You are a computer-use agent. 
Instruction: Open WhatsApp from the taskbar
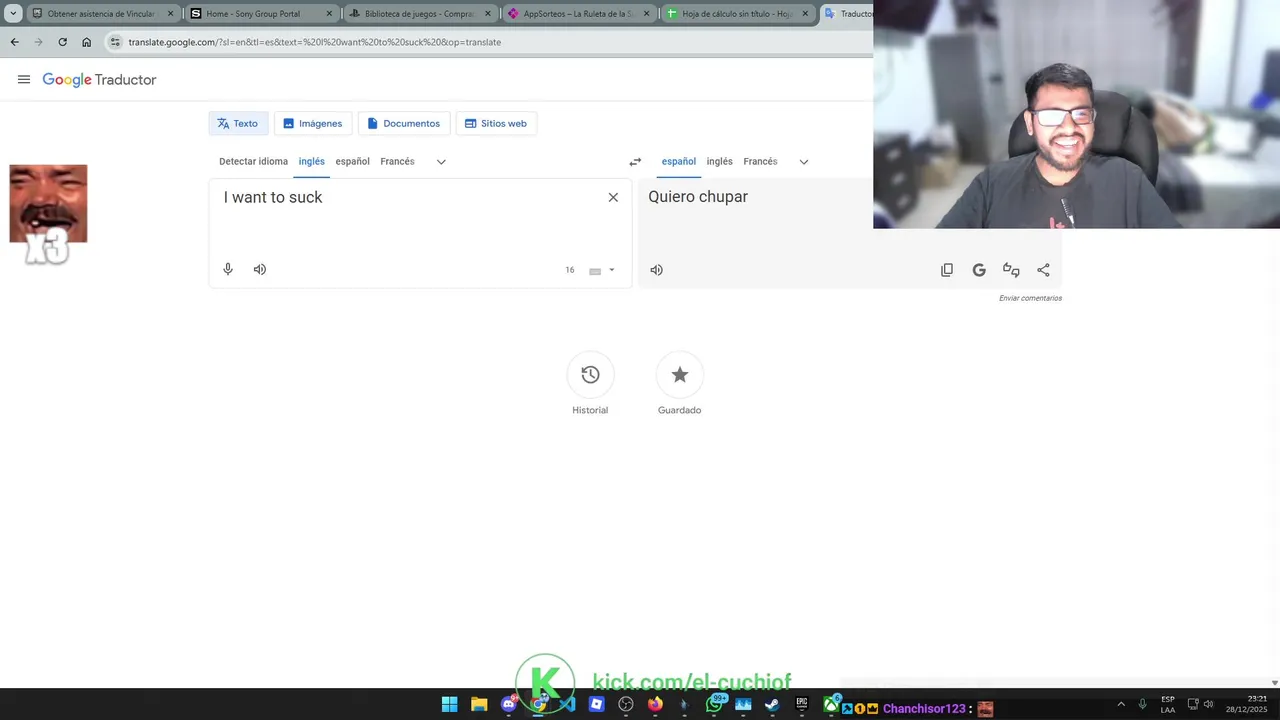(x=714, y=704)
